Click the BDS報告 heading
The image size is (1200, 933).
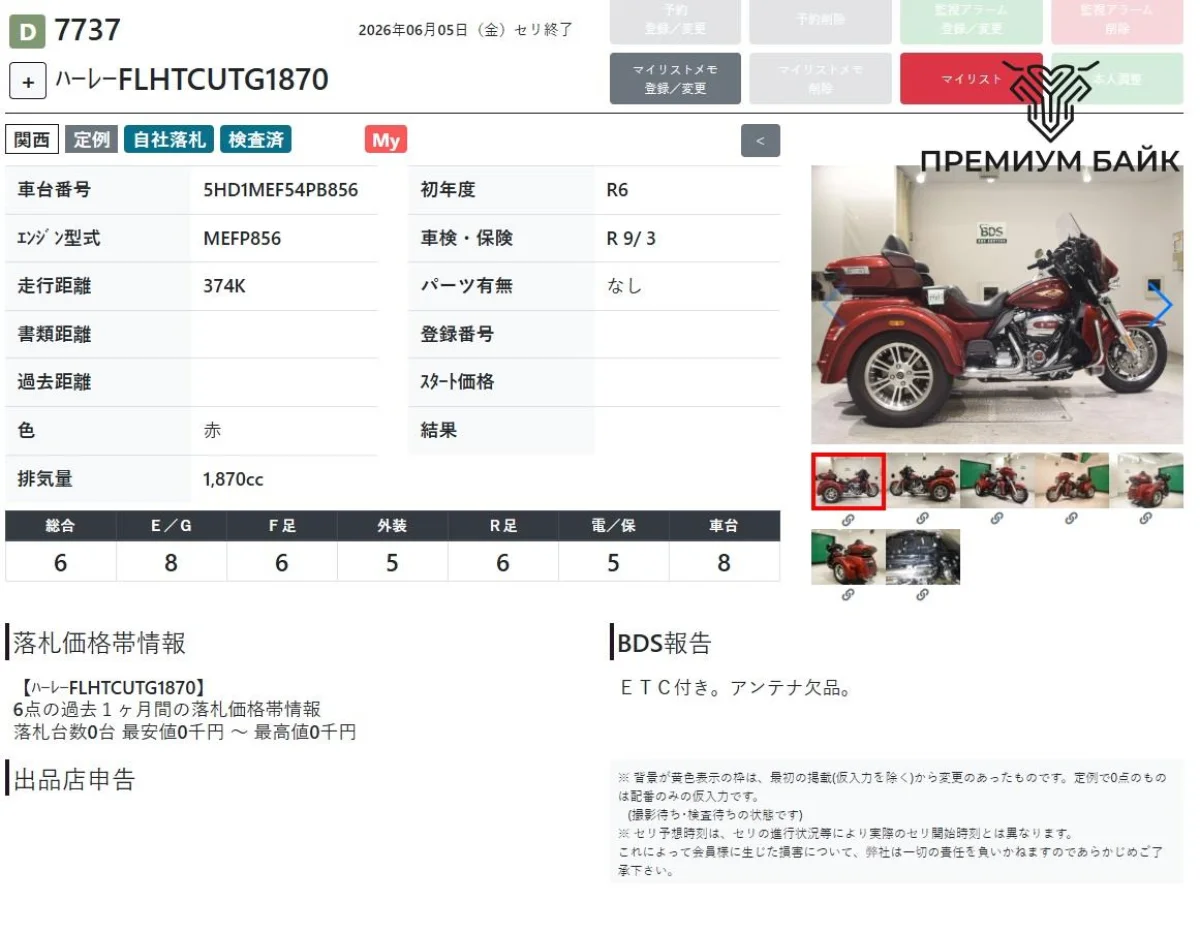(x=664, y=642)
